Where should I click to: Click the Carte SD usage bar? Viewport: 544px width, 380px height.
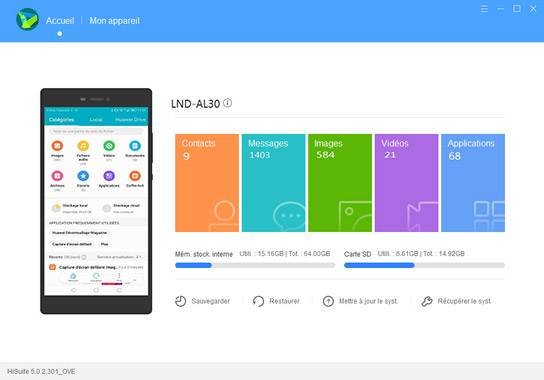pyautogui.click(x=424, y=265)
